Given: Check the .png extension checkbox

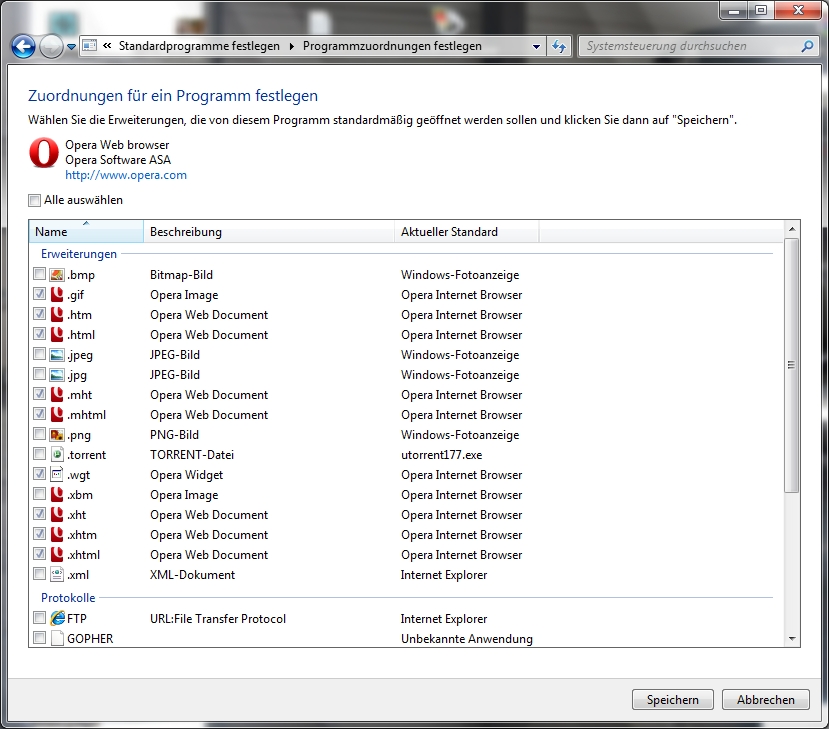Looking at the screenshot, I should click(39, 433).
